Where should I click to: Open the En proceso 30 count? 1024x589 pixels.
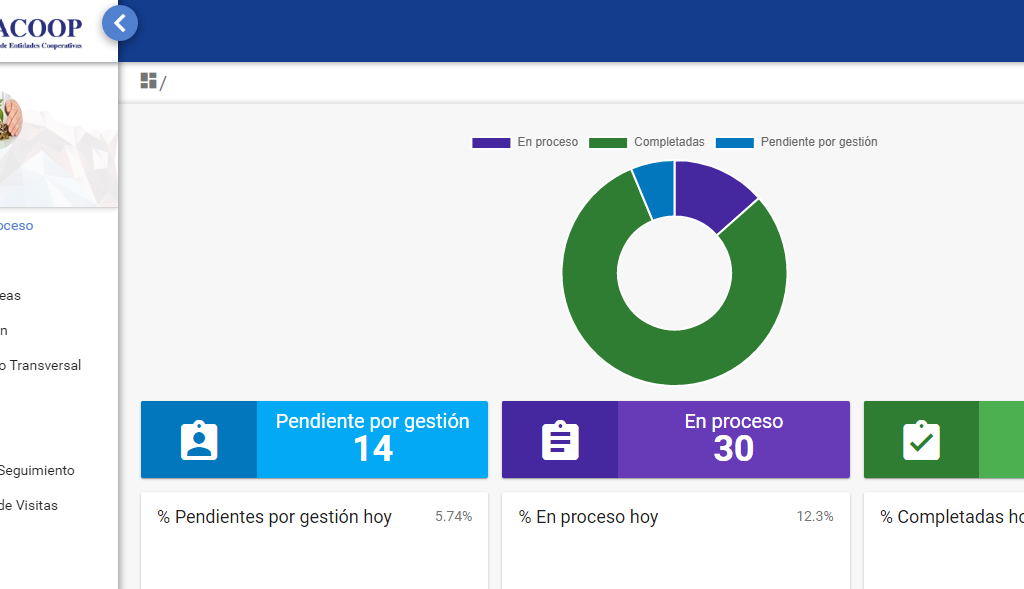(733, 449)
